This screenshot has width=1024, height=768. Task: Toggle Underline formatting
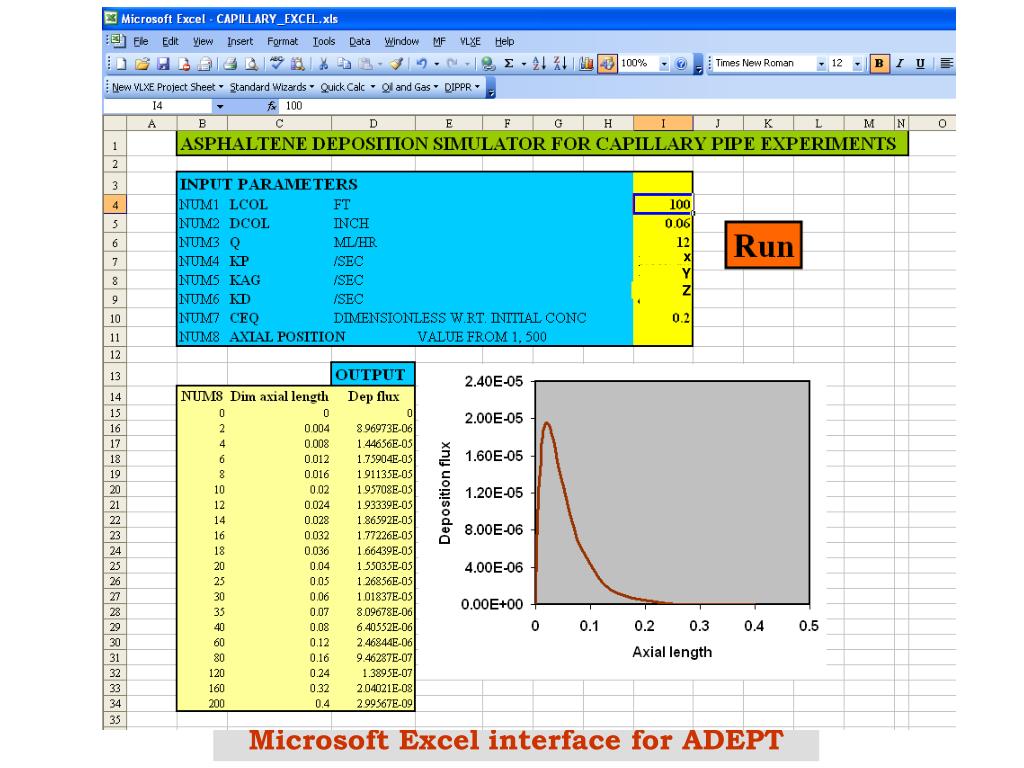pos(920,63)
